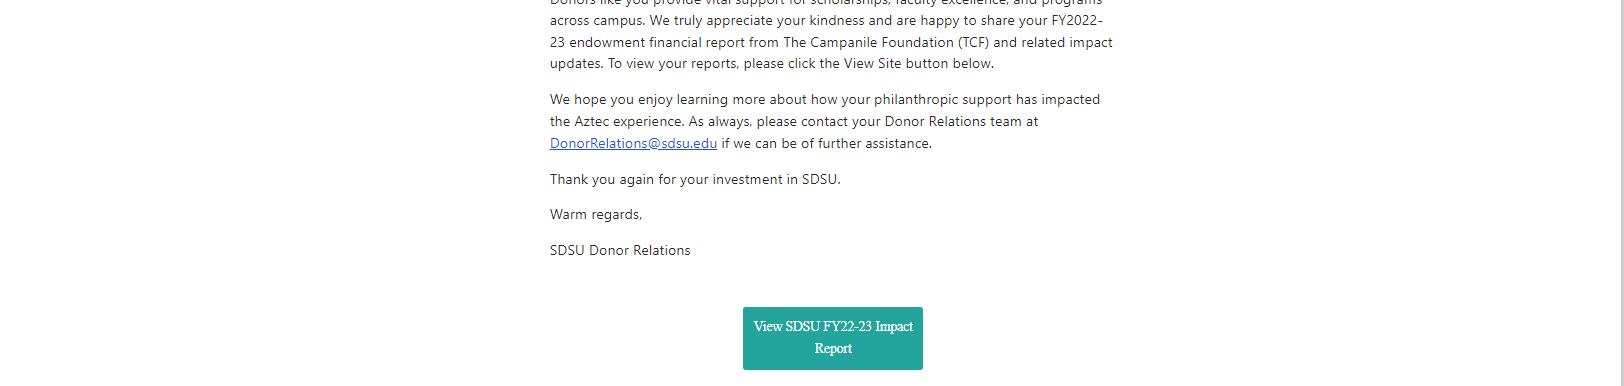Viewport: 1624px width, 386px height.
Task: Click the "We hope you enjoy learning" paragraph
Action: tap(825, 121)
